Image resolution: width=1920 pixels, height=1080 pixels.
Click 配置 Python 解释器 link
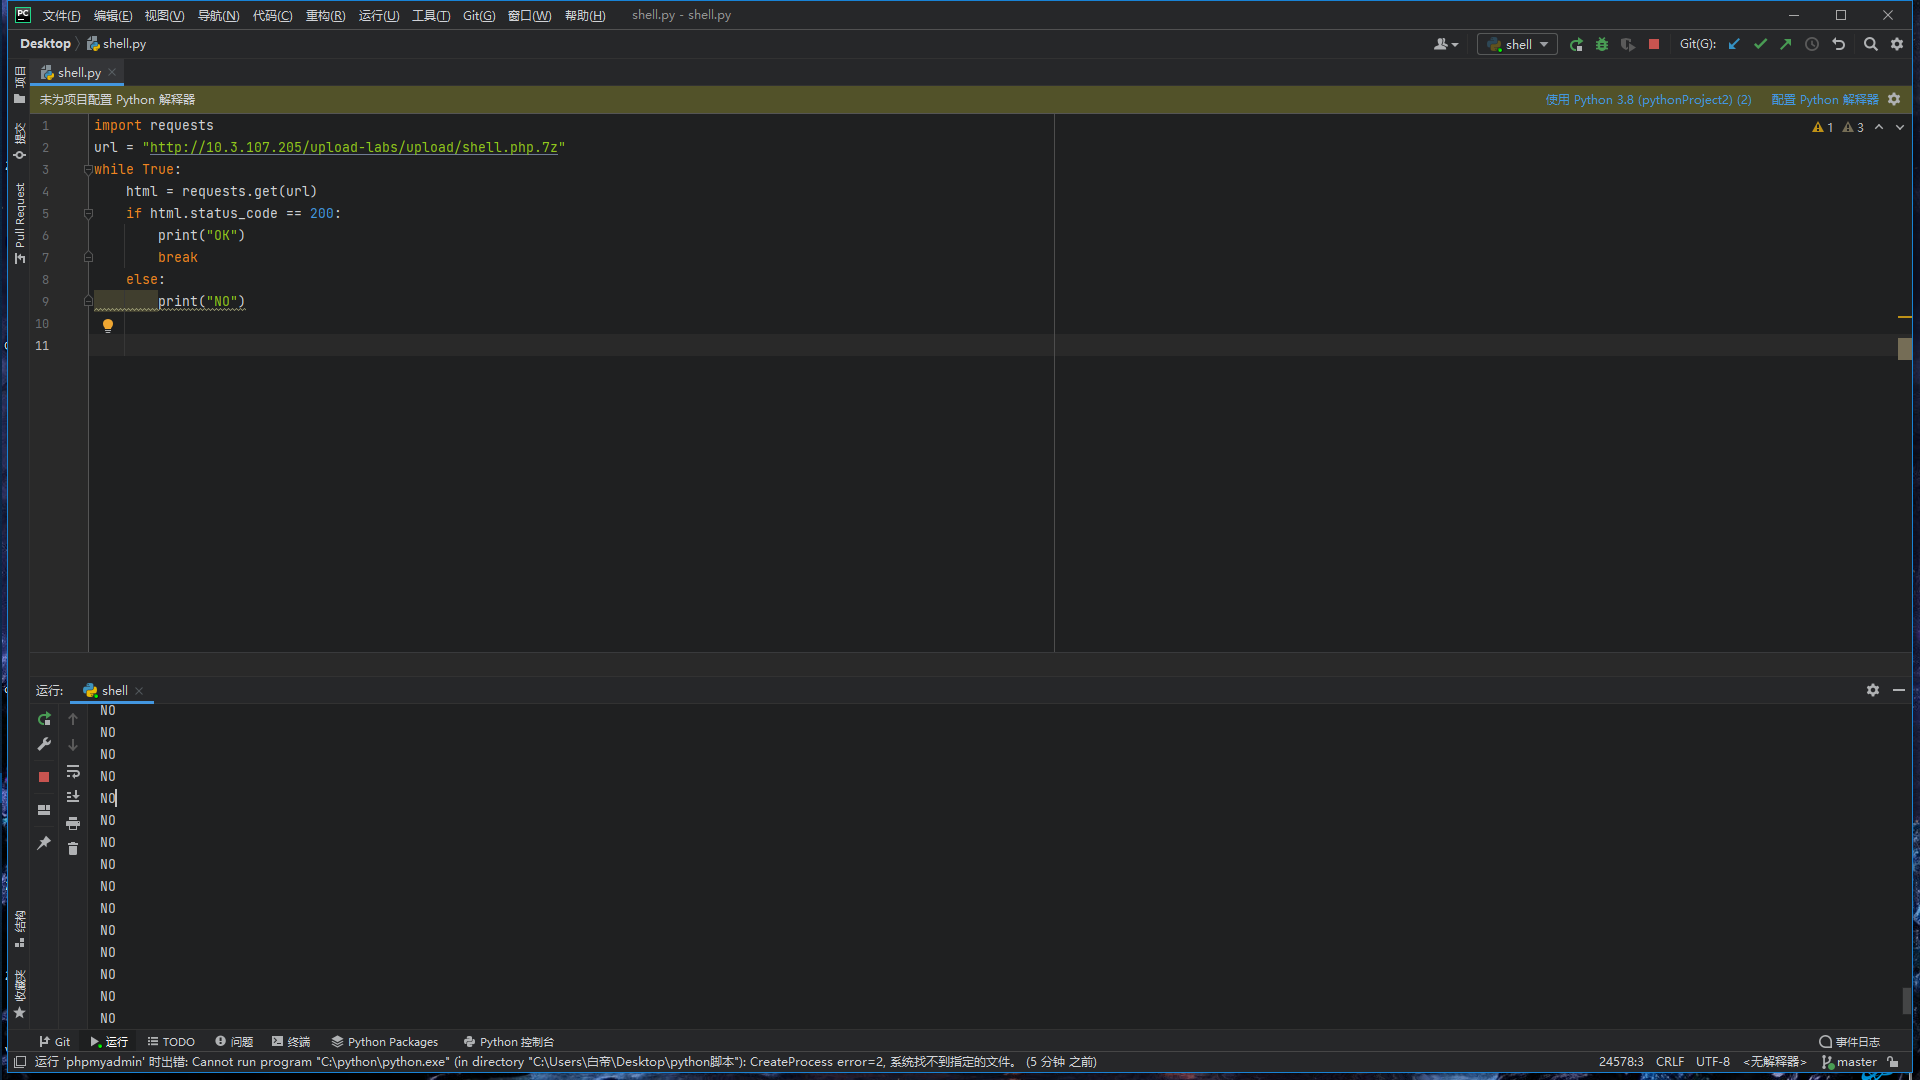(1824, 99)
